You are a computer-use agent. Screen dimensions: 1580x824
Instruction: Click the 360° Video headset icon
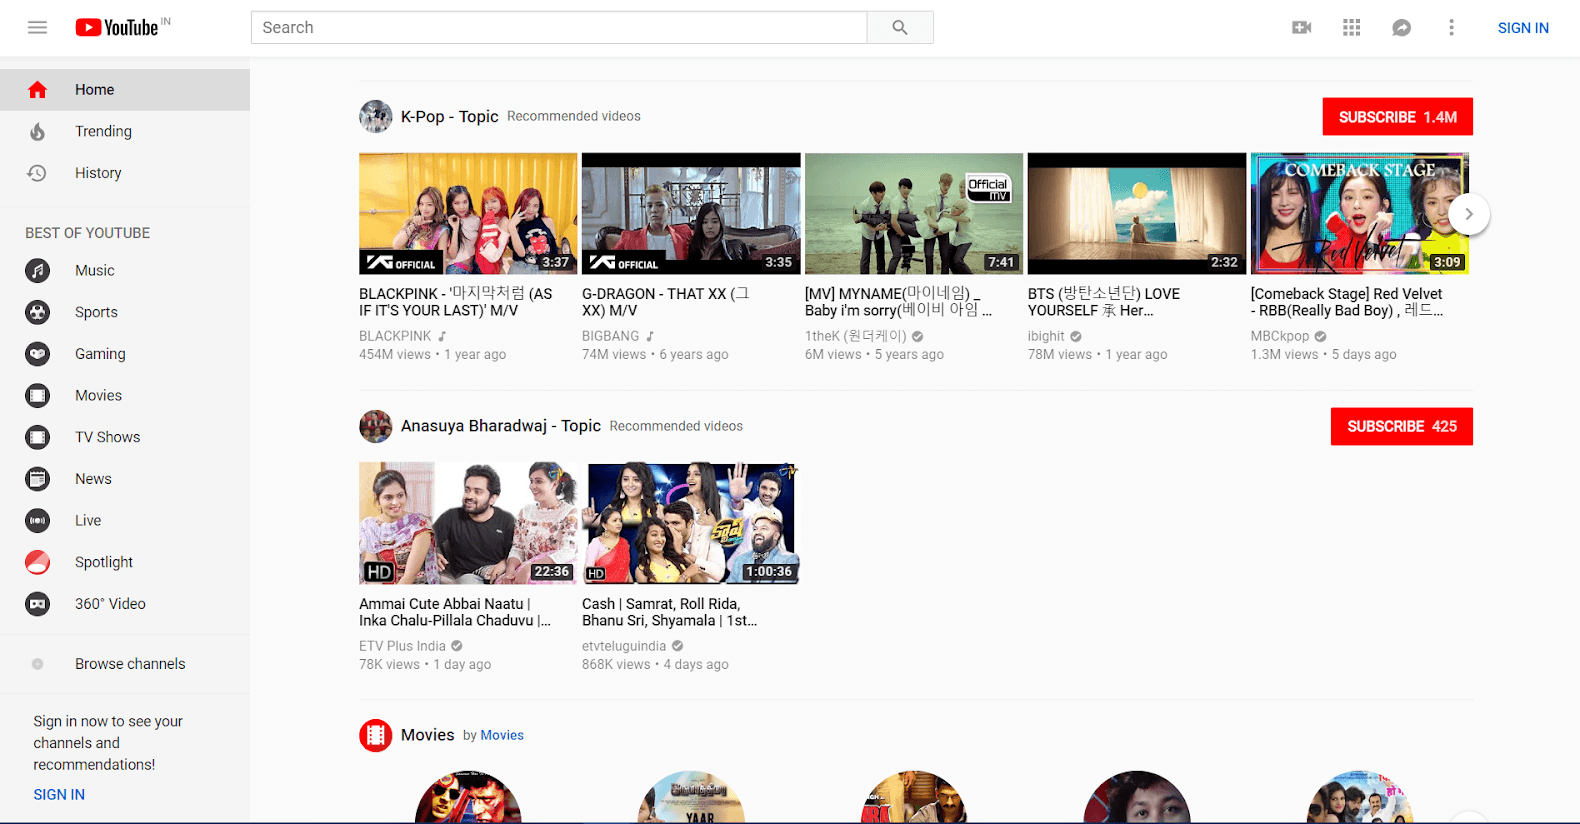37,604
